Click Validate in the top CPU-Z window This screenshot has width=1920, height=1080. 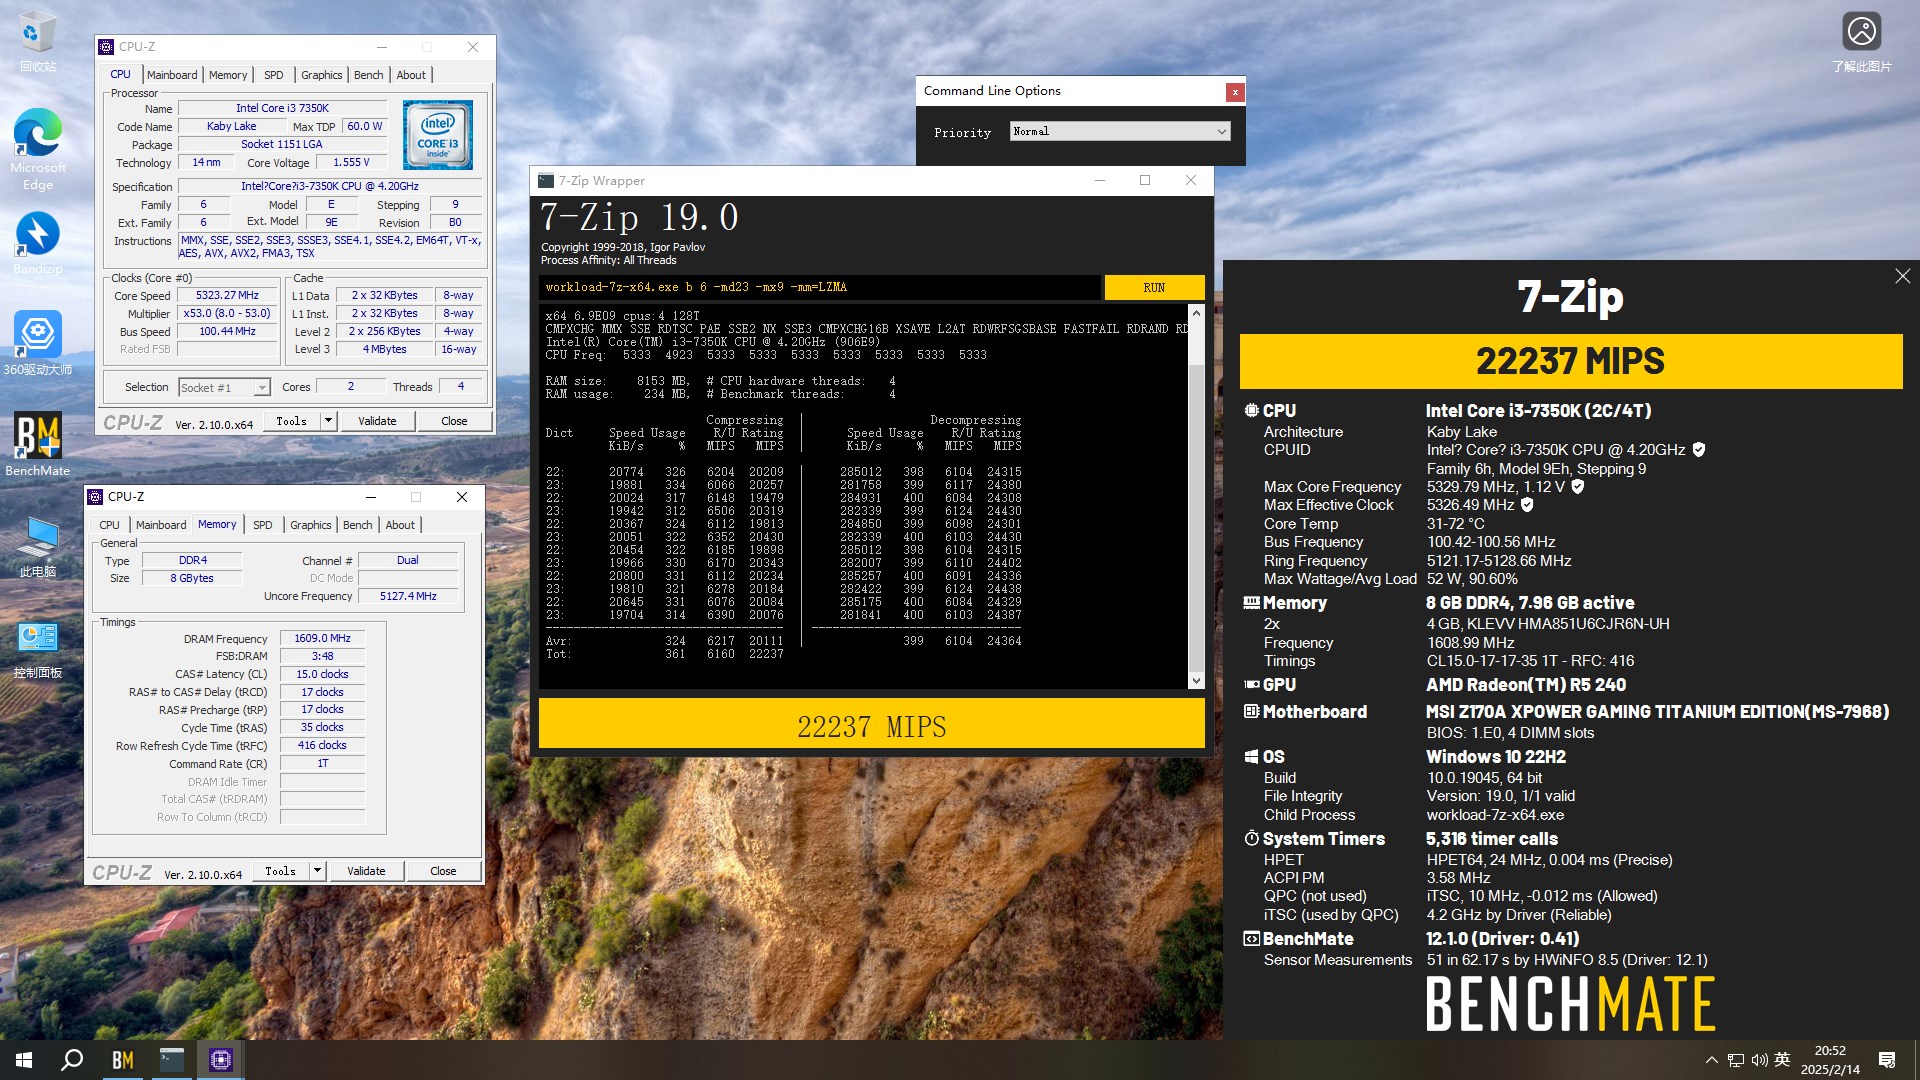377,421
